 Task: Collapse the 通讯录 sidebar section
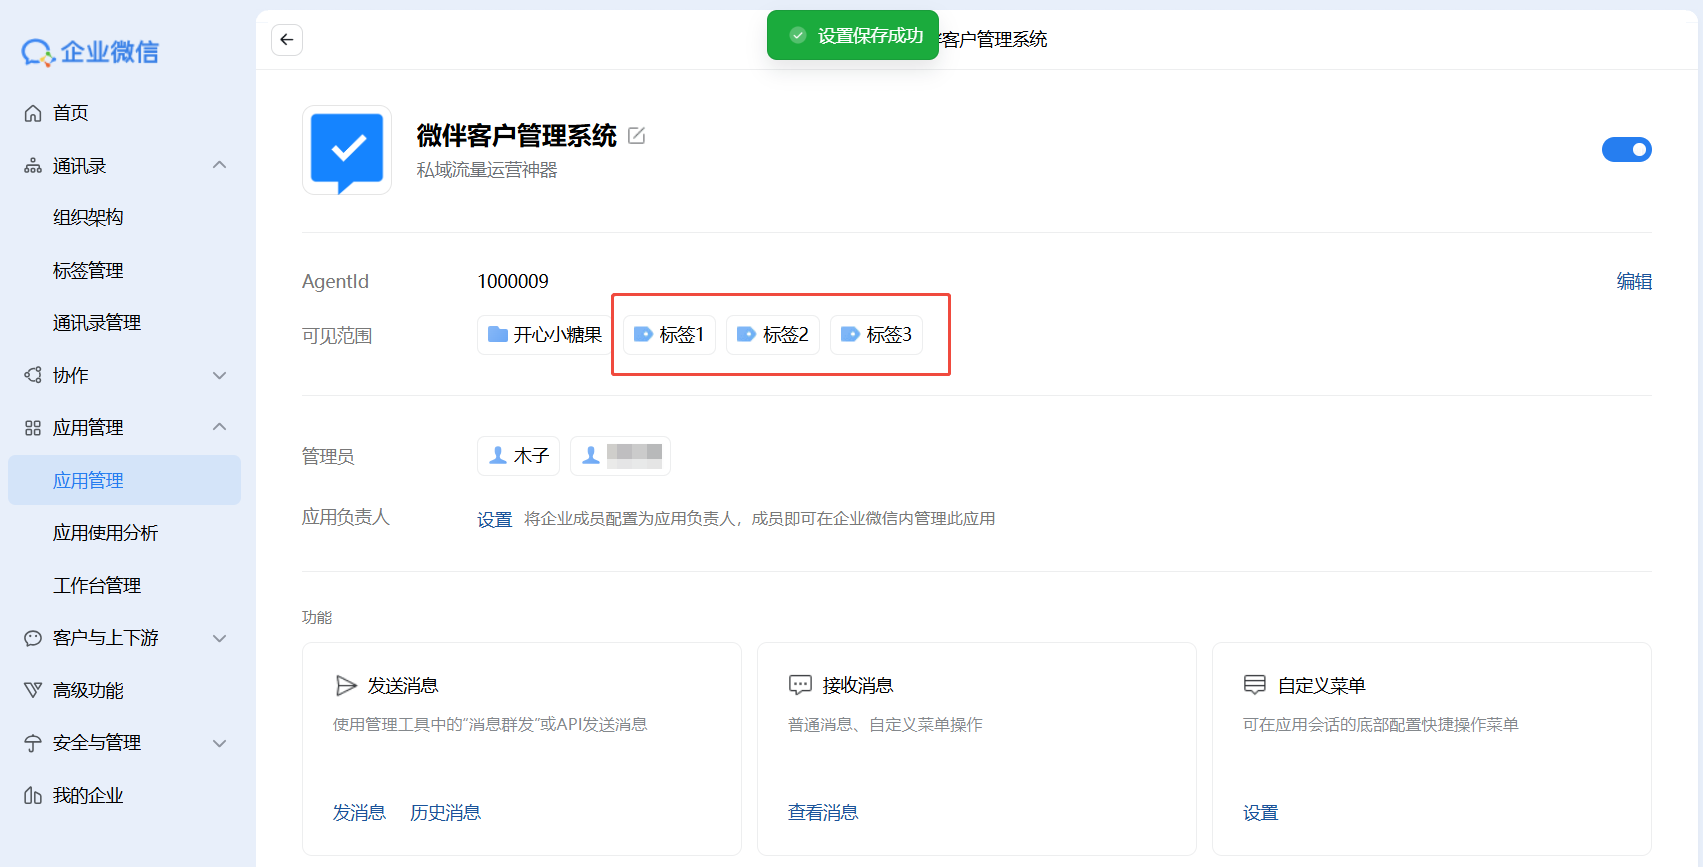(x=220, y=166)
